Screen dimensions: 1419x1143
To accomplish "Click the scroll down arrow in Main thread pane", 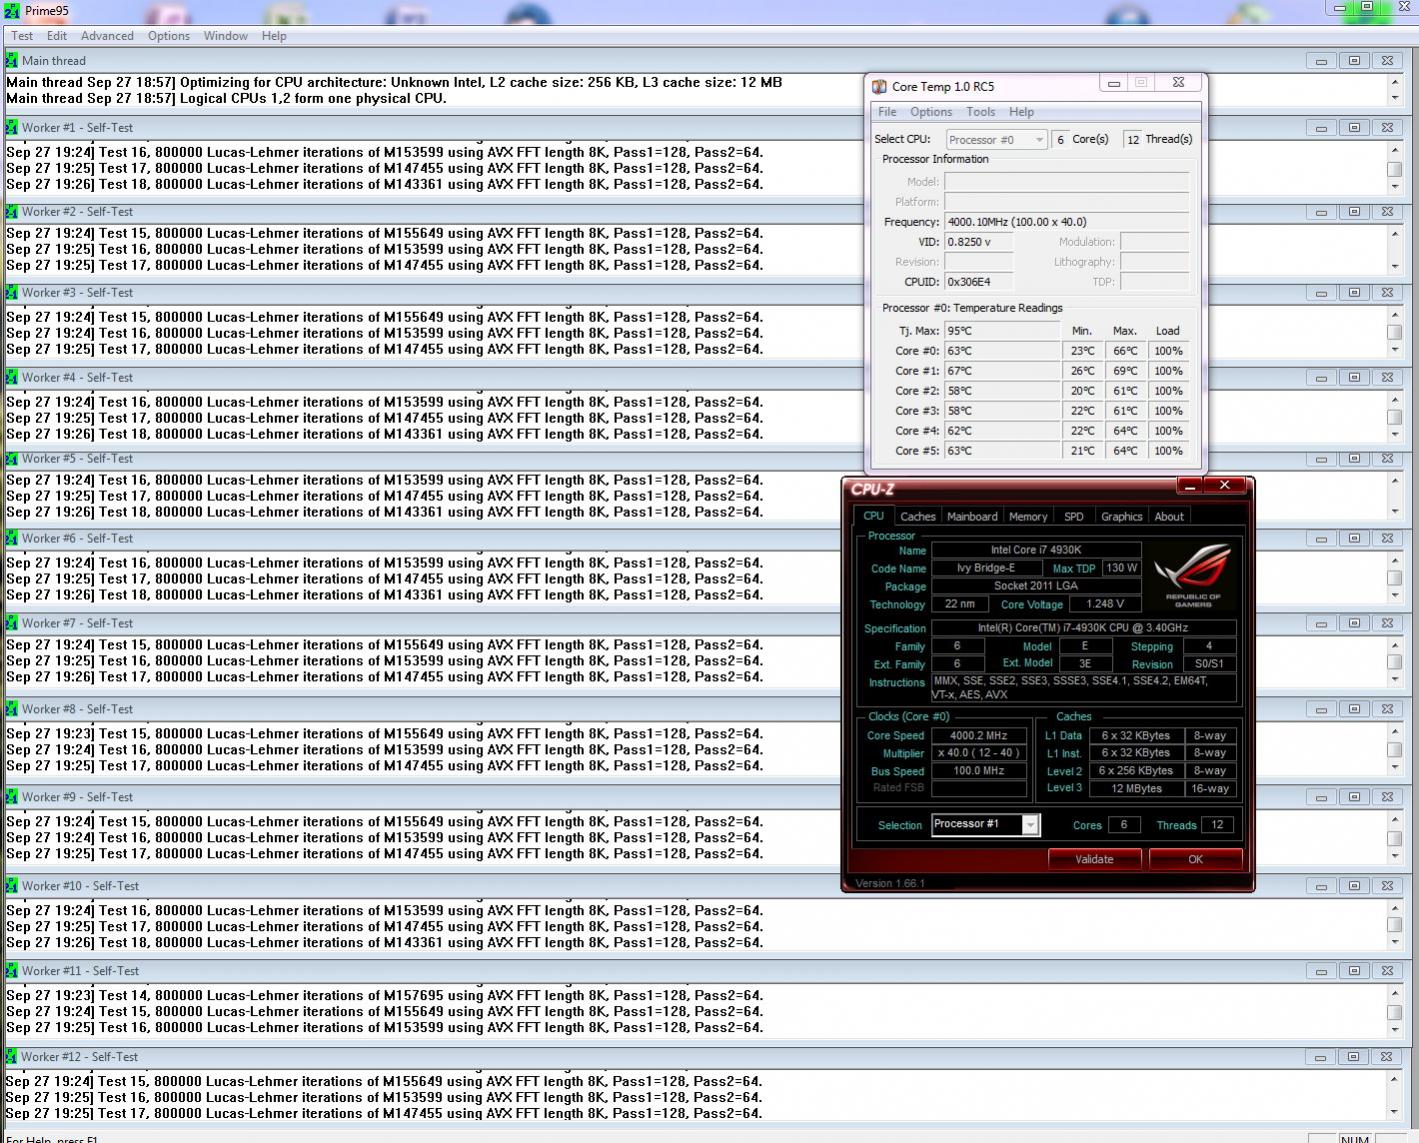I will point(1395,98).
